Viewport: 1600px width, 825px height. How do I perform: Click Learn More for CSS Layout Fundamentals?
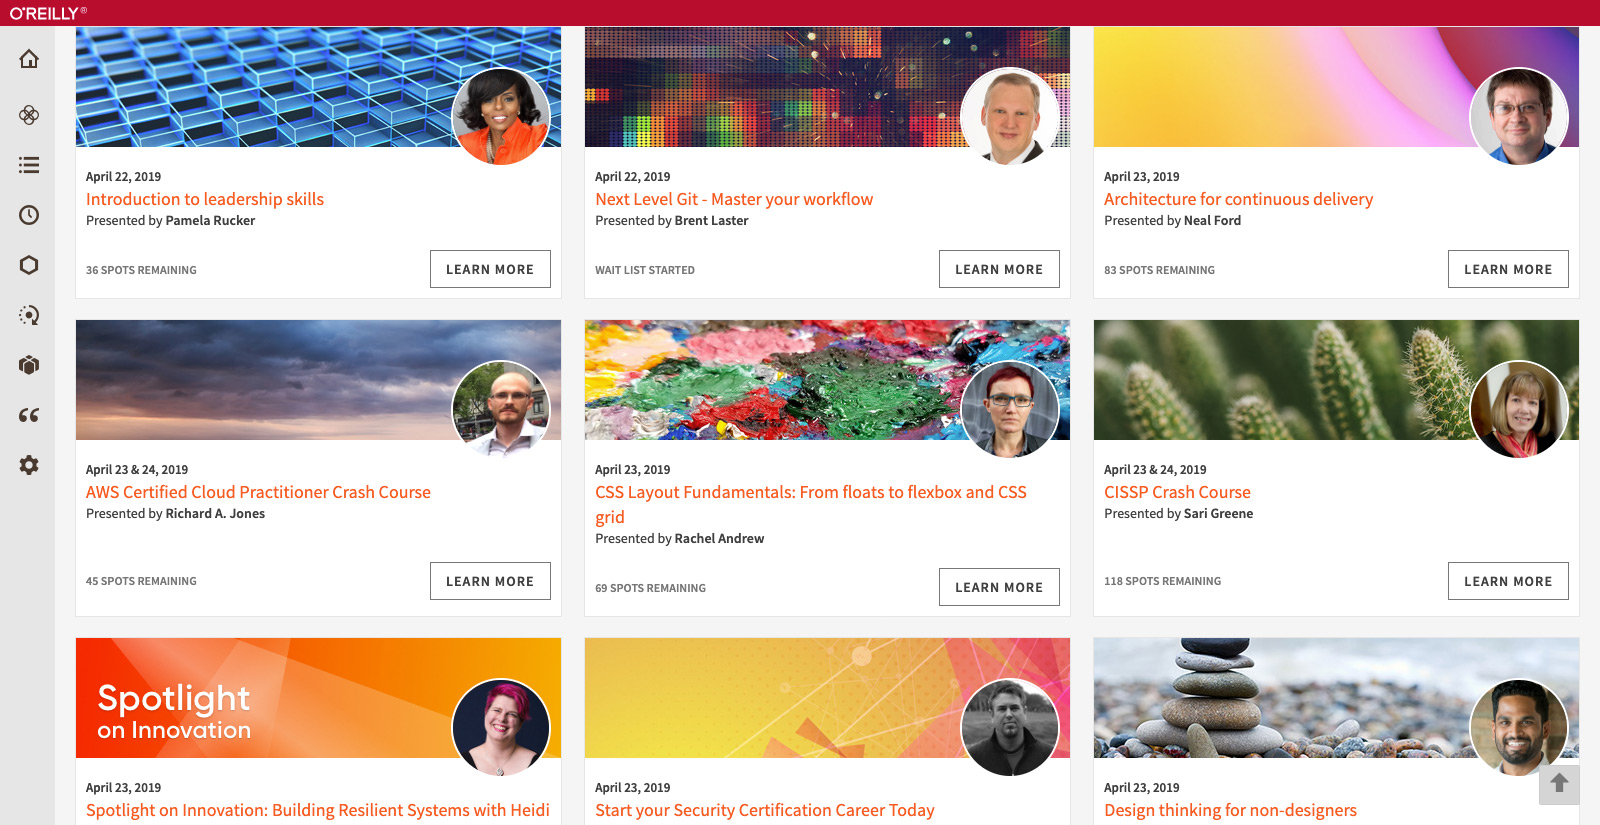999,587
